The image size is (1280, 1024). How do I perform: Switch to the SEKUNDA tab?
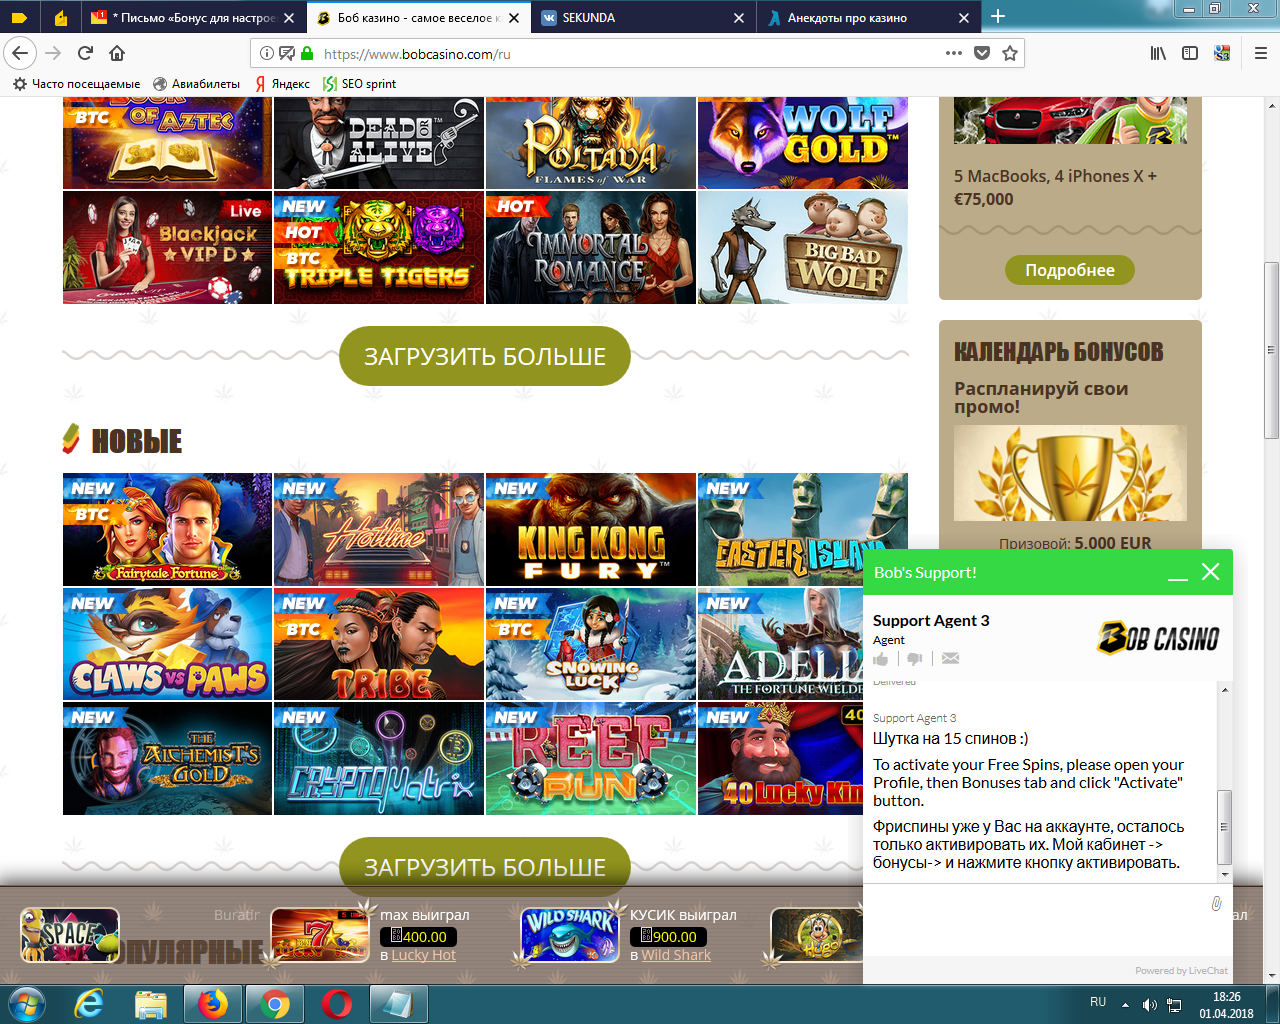pyautogui.click(x=643, y=17)
